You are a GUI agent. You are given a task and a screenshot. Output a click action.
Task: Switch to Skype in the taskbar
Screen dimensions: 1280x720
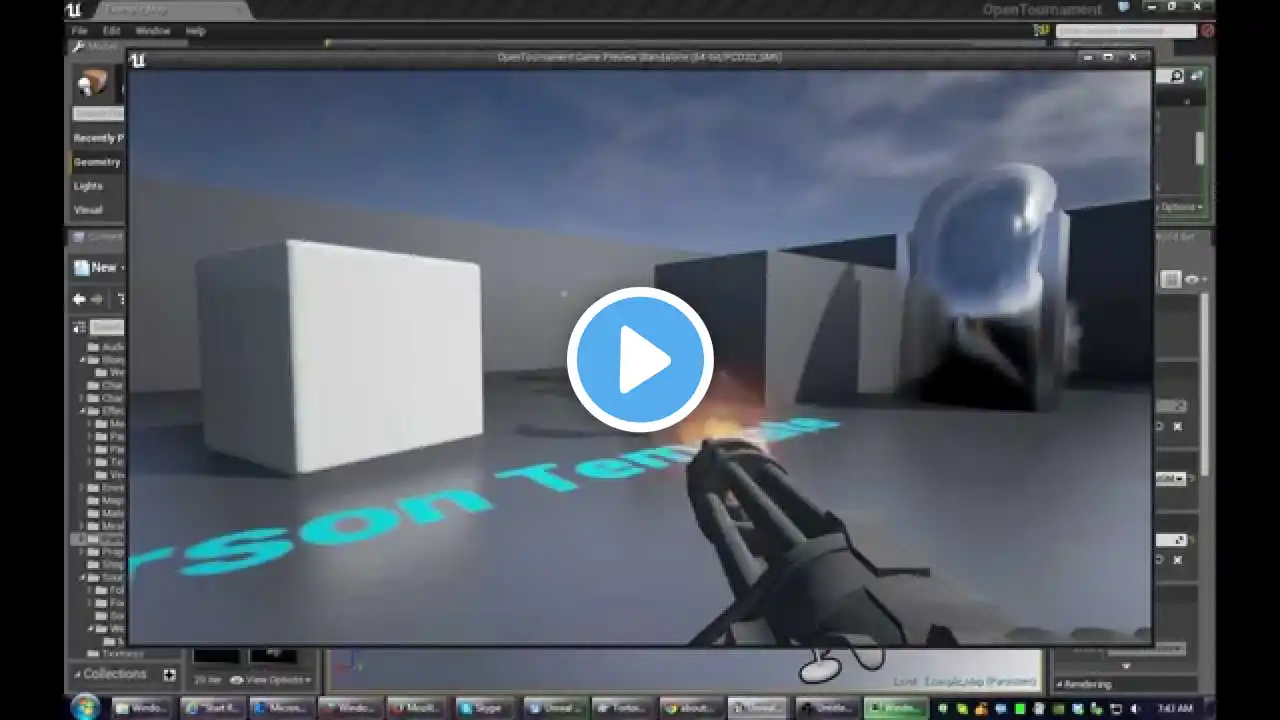tap(485, 708)
